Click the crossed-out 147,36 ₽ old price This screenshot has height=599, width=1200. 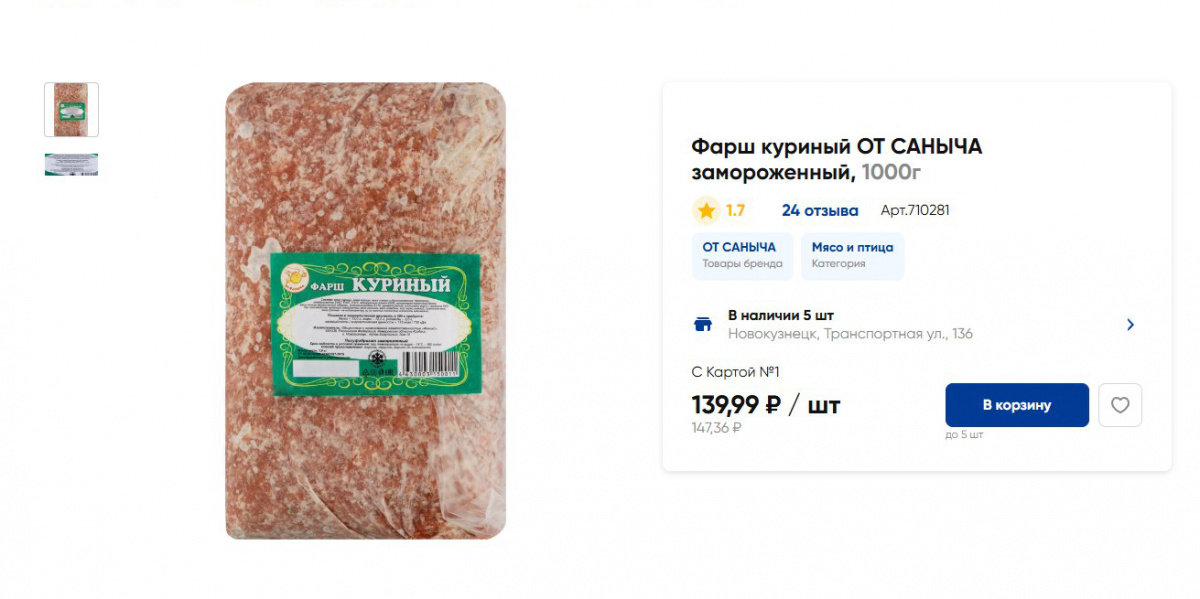point(717,428)
